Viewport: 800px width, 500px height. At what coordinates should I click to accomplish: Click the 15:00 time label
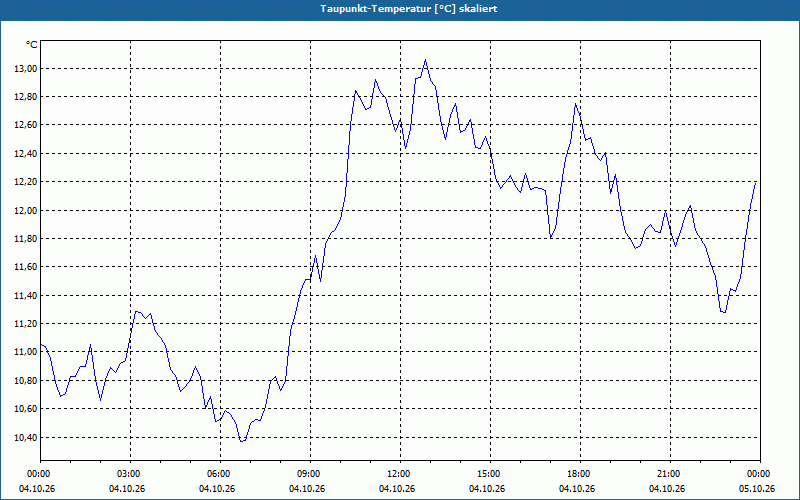tap(490, 474)
